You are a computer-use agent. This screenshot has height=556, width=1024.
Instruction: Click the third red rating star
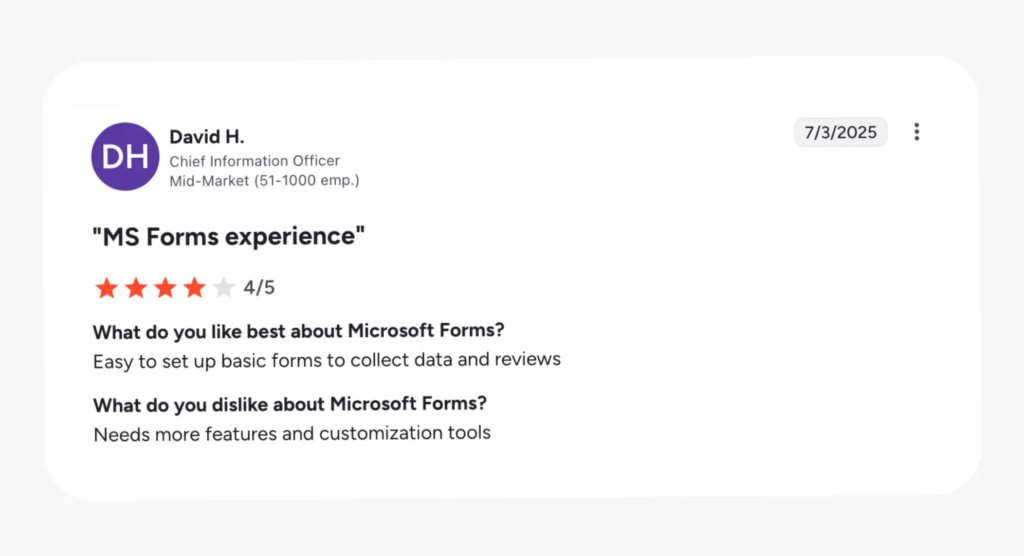tap(165, 289)
